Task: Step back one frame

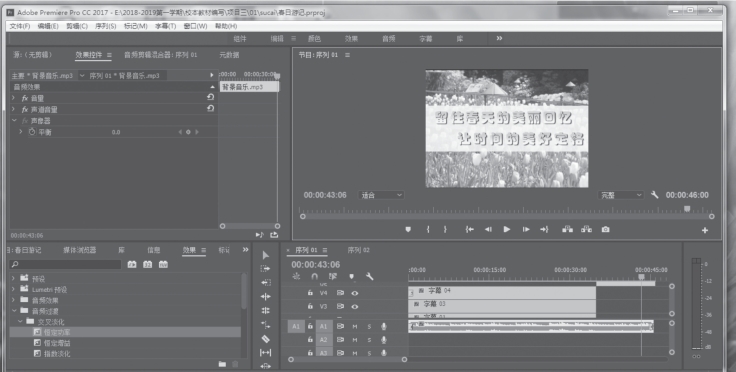Action: tap(488, 229)
